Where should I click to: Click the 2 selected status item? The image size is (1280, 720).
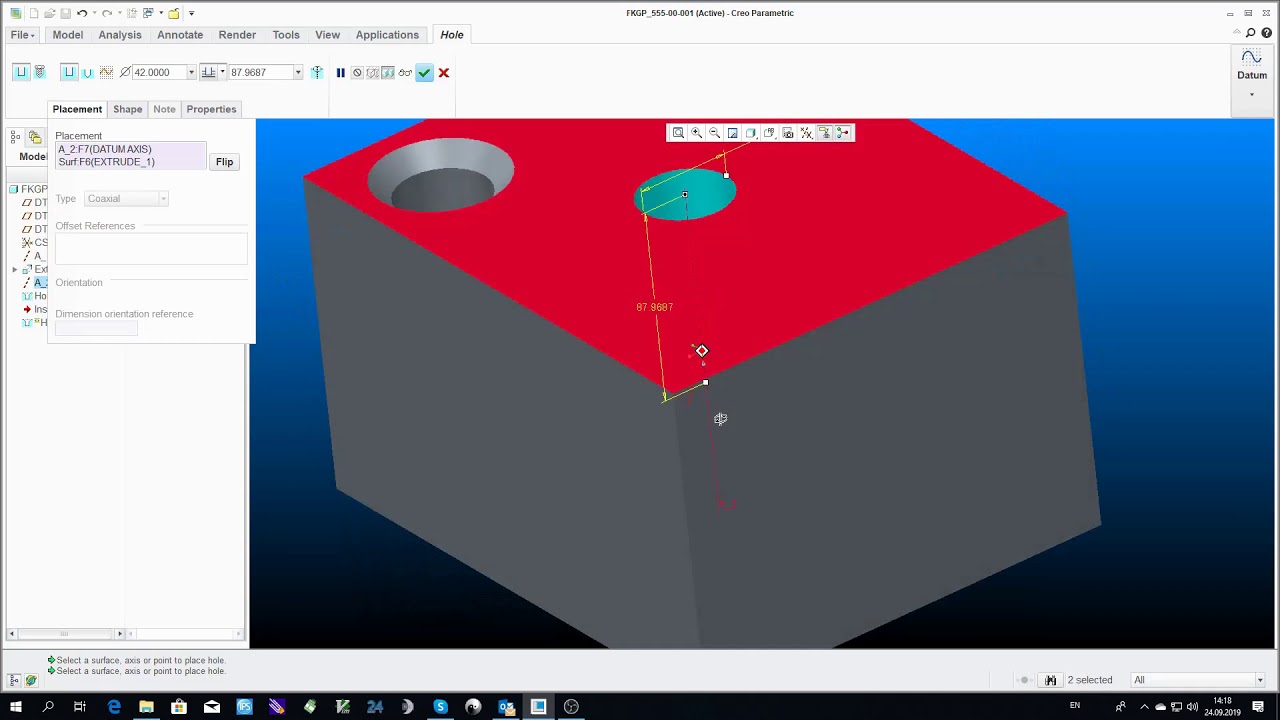click(x=1090, y=680)
